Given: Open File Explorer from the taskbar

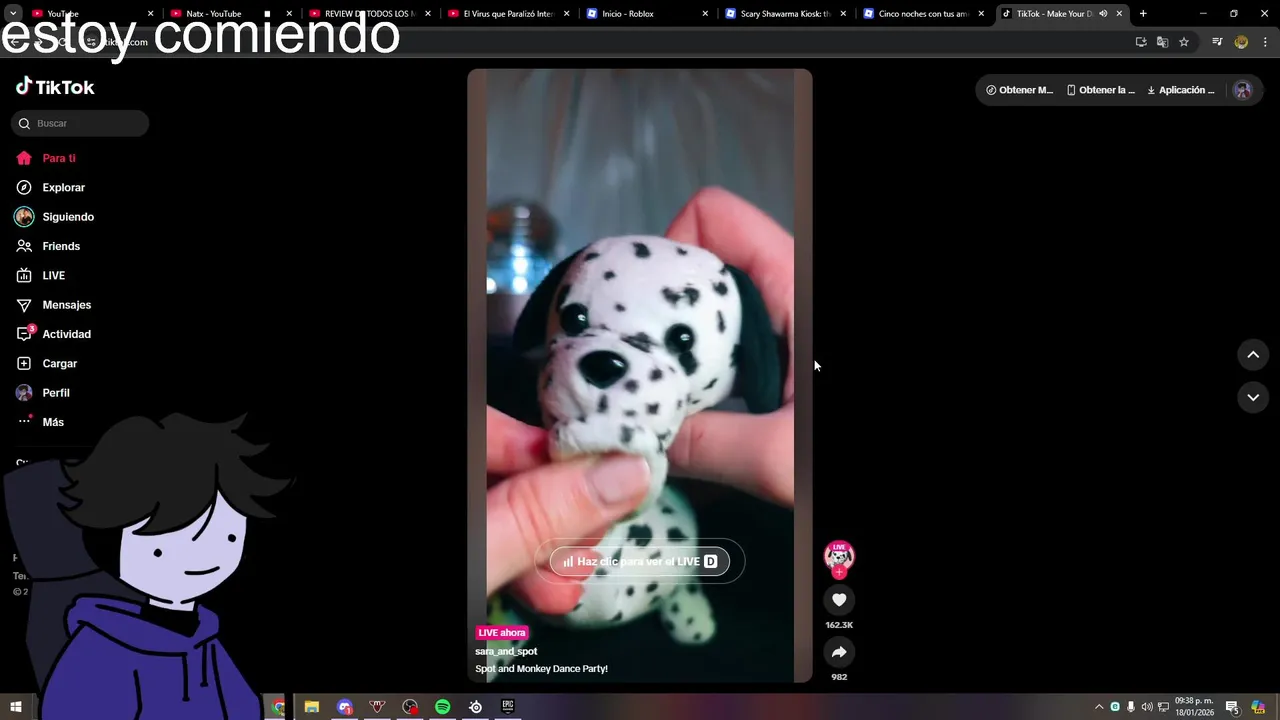Looking at the screenshot, I should click(x=311, y=707).
